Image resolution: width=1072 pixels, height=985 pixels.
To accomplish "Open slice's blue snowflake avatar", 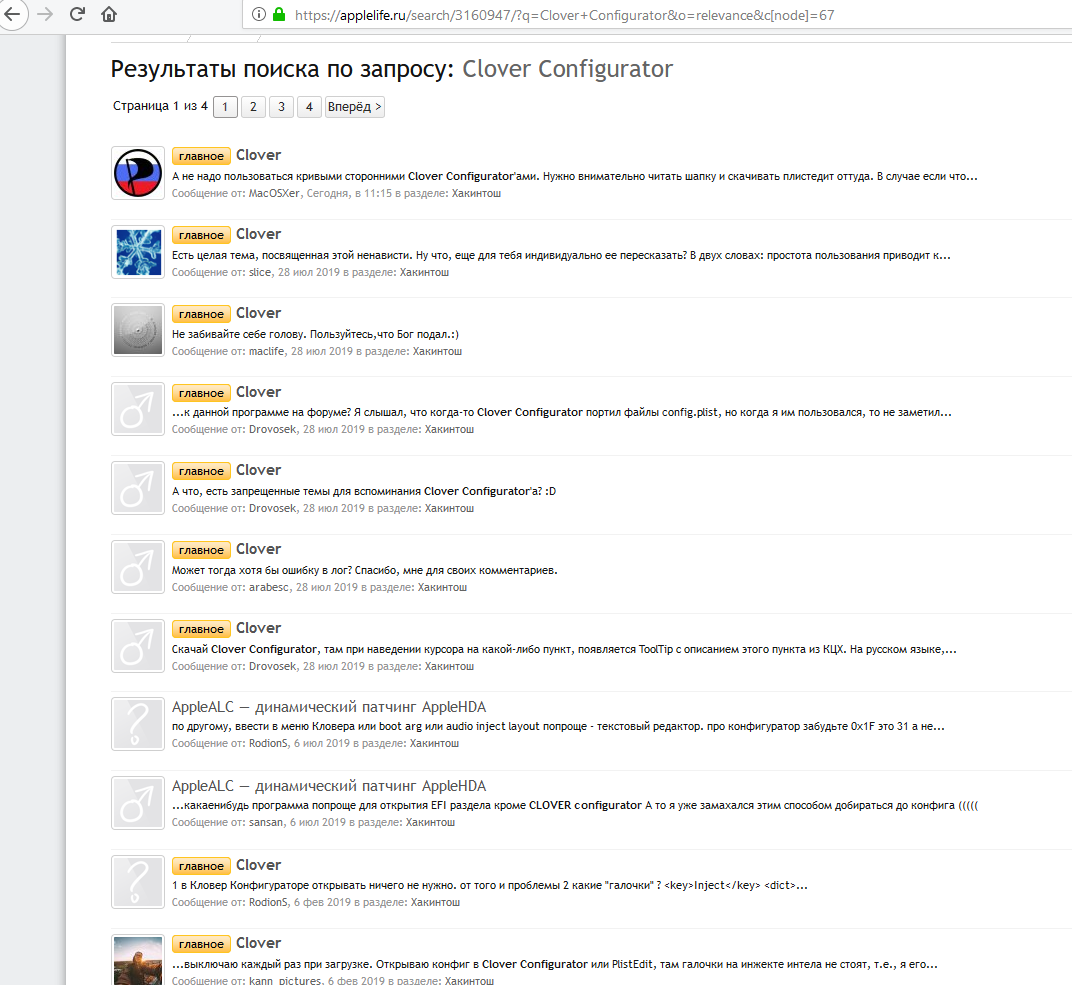I will click(137, 251).
